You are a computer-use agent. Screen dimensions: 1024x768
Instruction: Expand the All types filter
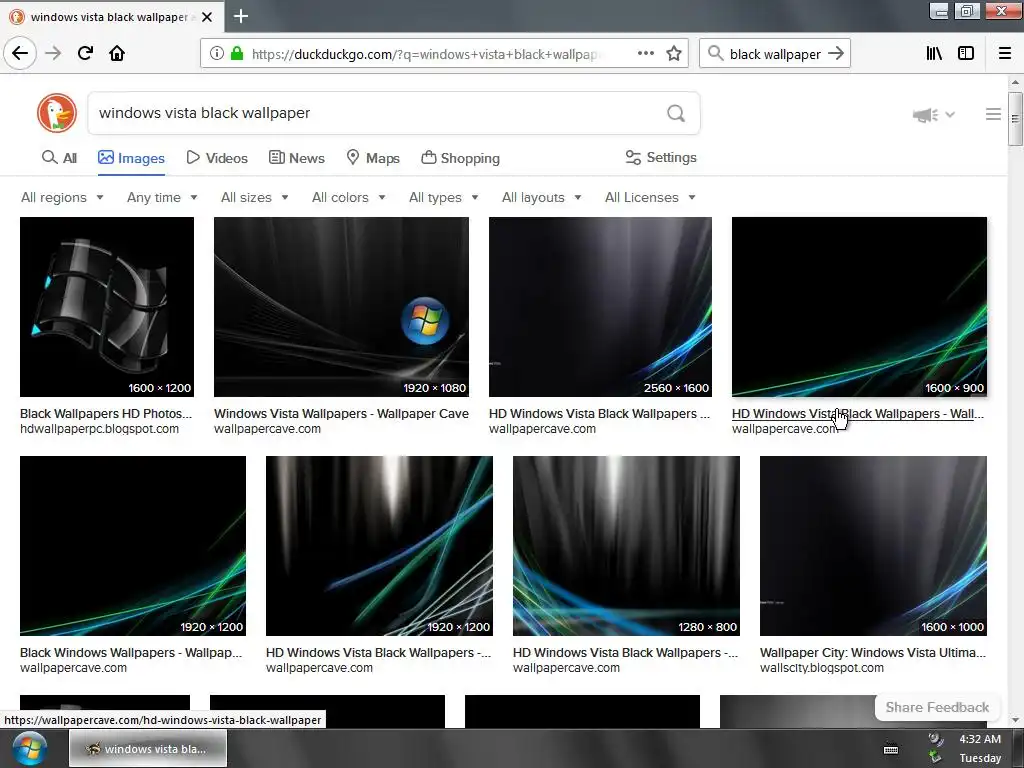click(x=443, y=197)
